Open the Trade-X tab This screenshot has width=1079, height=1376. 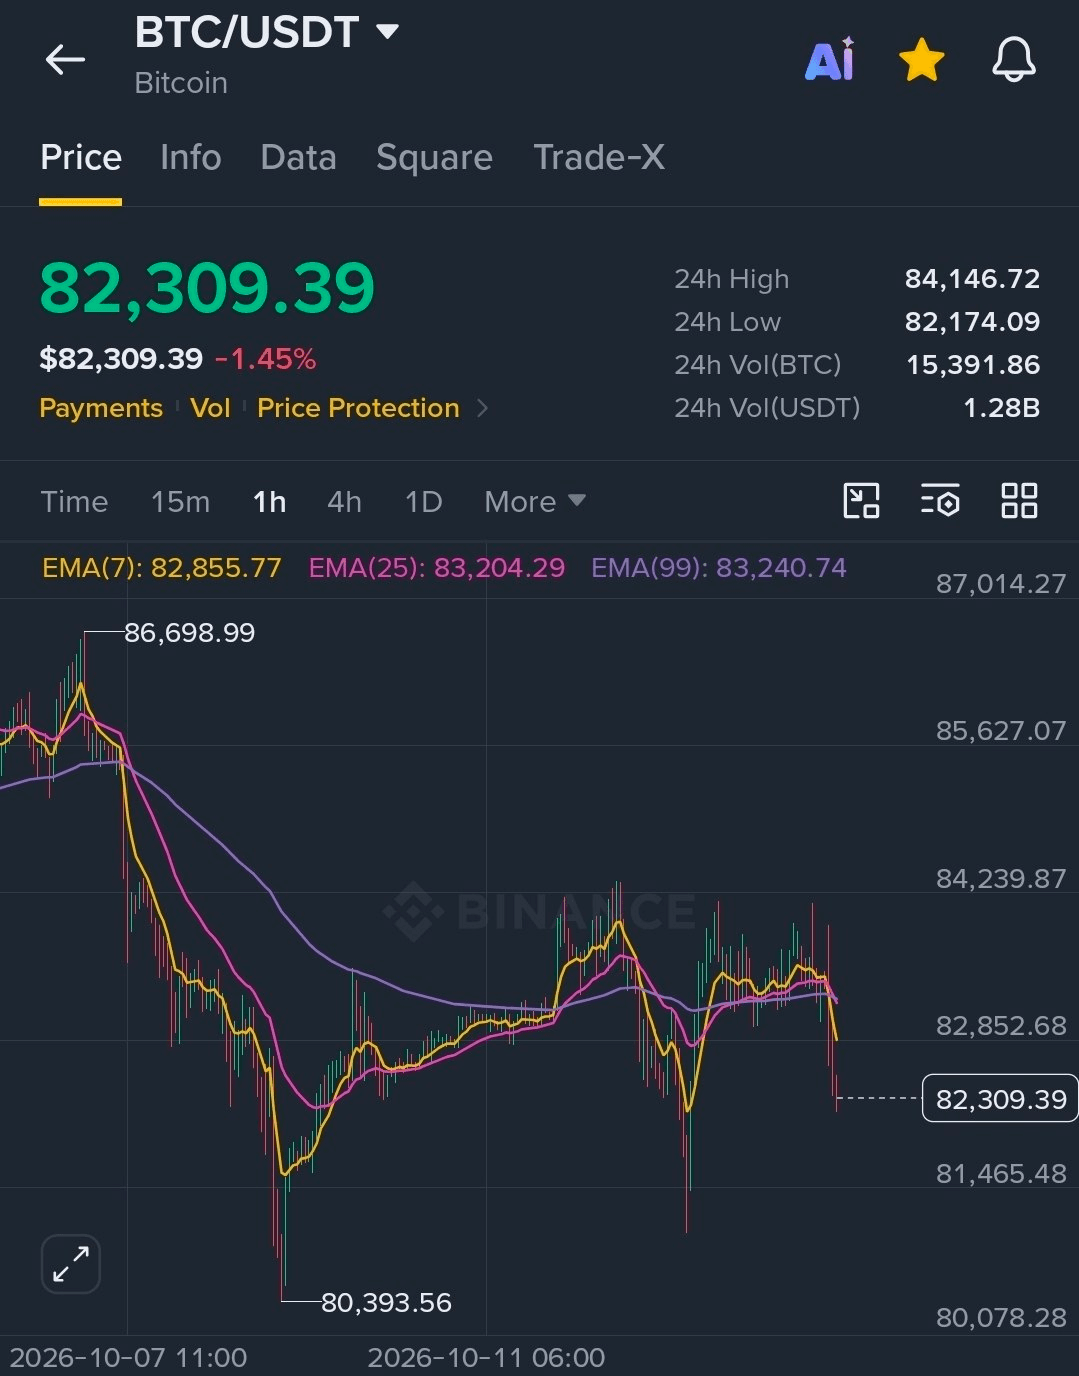click(x=599, y=157)
